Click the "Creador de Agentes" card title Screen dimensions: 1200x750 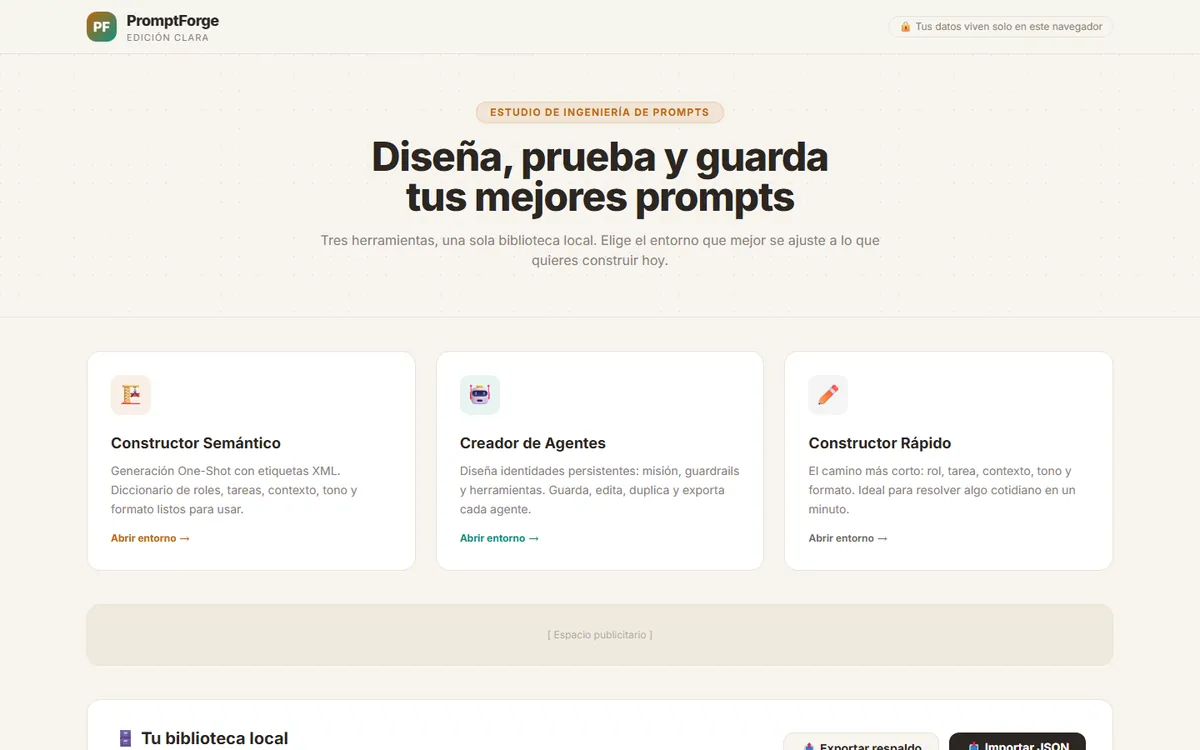[x=533, y=443]
